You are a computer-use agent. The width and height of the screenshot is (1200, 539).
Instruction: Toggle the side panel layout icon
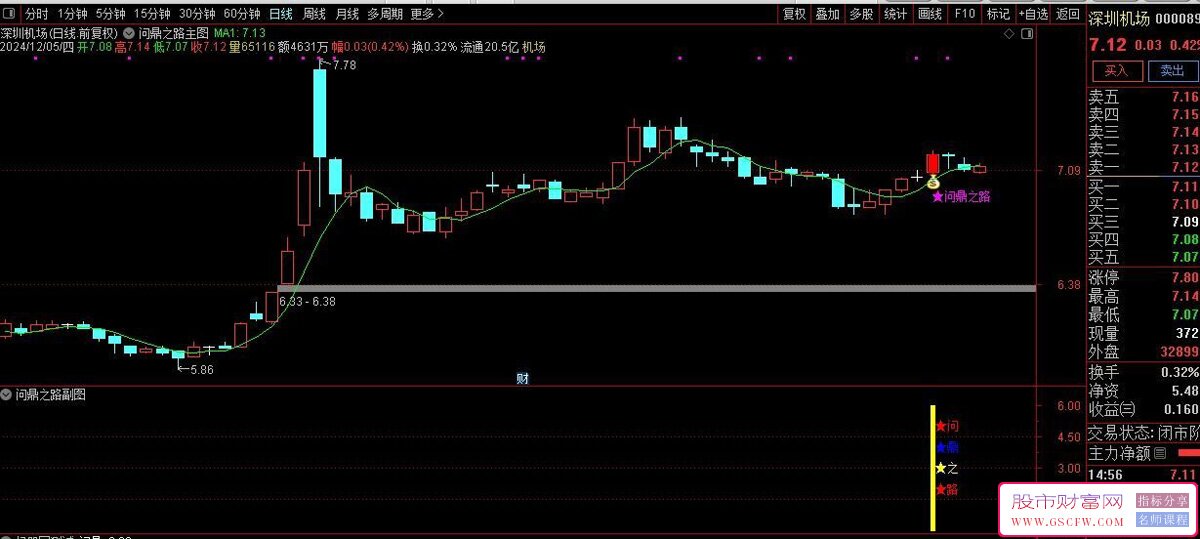click(1028, 33)
